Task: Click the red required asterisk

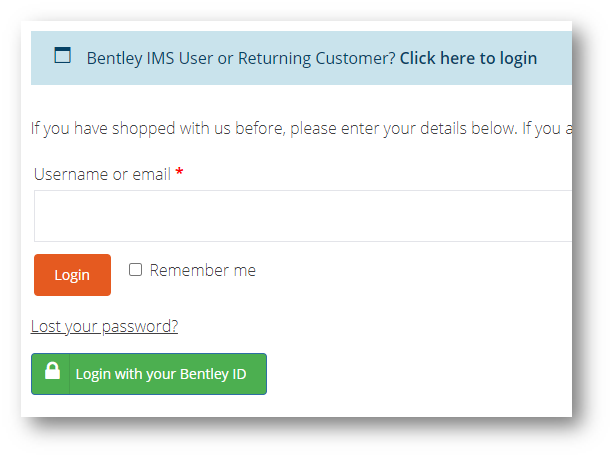Action: coord(179,173)
